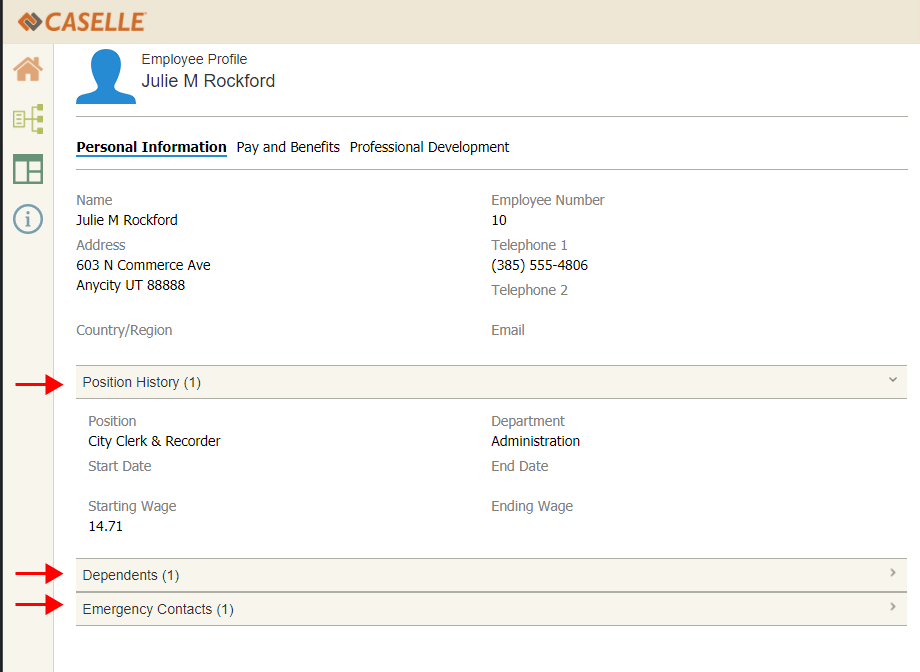Open the Professional Development tab
920x672 pixels.
pos(429,147)
